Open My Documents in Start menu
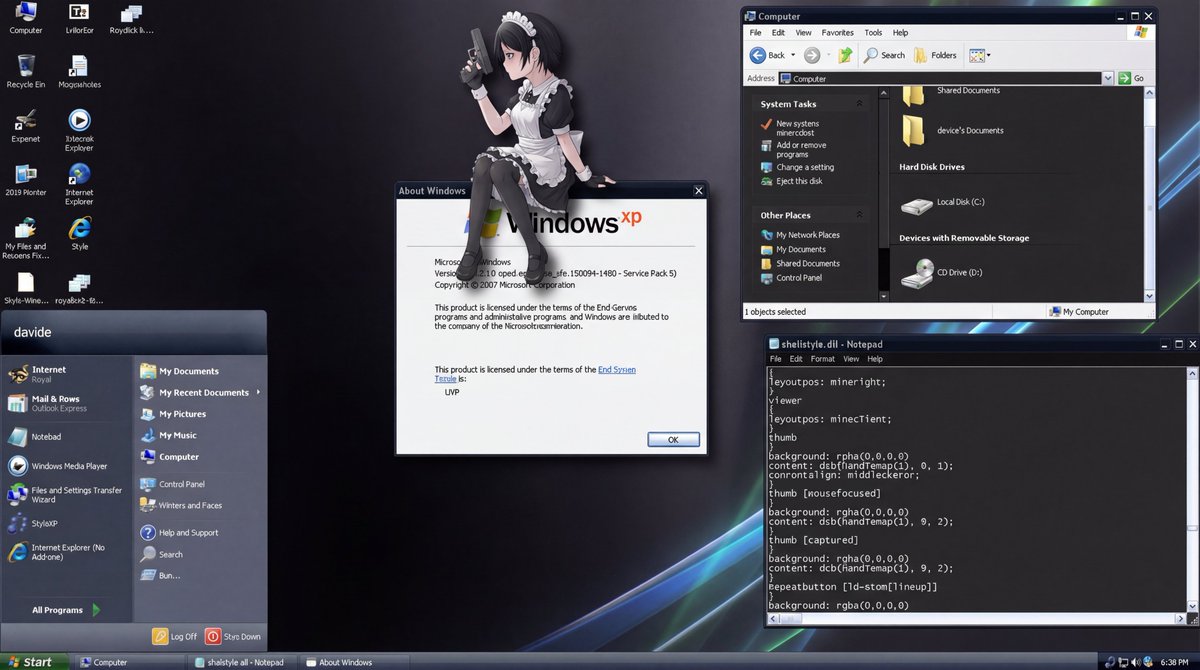The image size is (1200, 670). tap(180, 371)
